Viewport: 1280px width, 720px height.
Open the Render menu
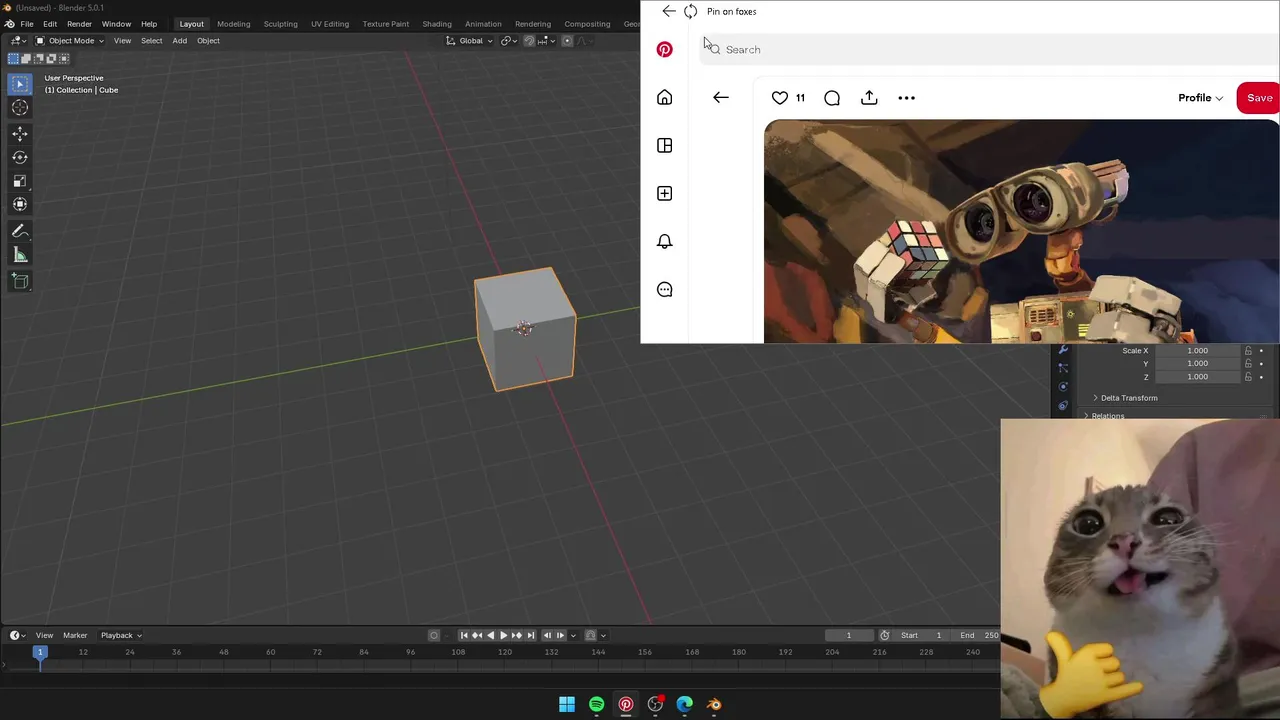[79, 24]
